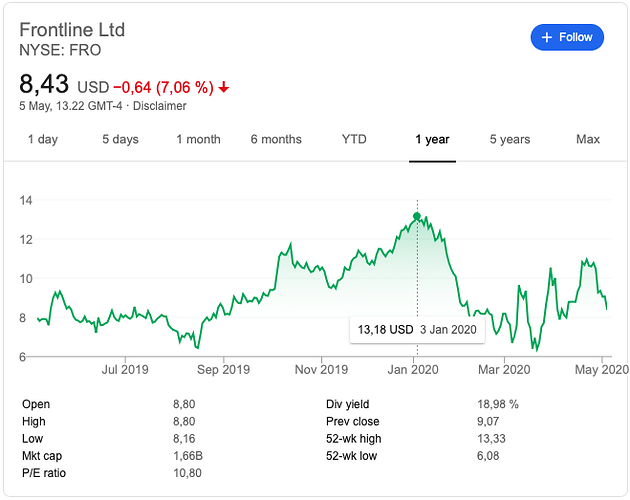This screenshot has height=500, width=630.
Task: Show the 5 years price history
Action: tap(510, 139)
